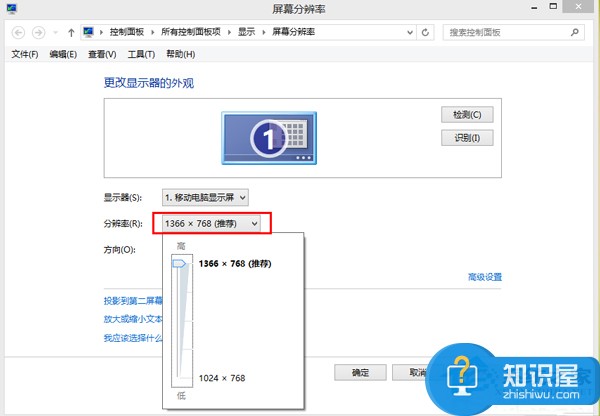Open the 显示器(S) display dropdown
The width and height of the screenshot is (600, 416).
[x=205, y=197]
